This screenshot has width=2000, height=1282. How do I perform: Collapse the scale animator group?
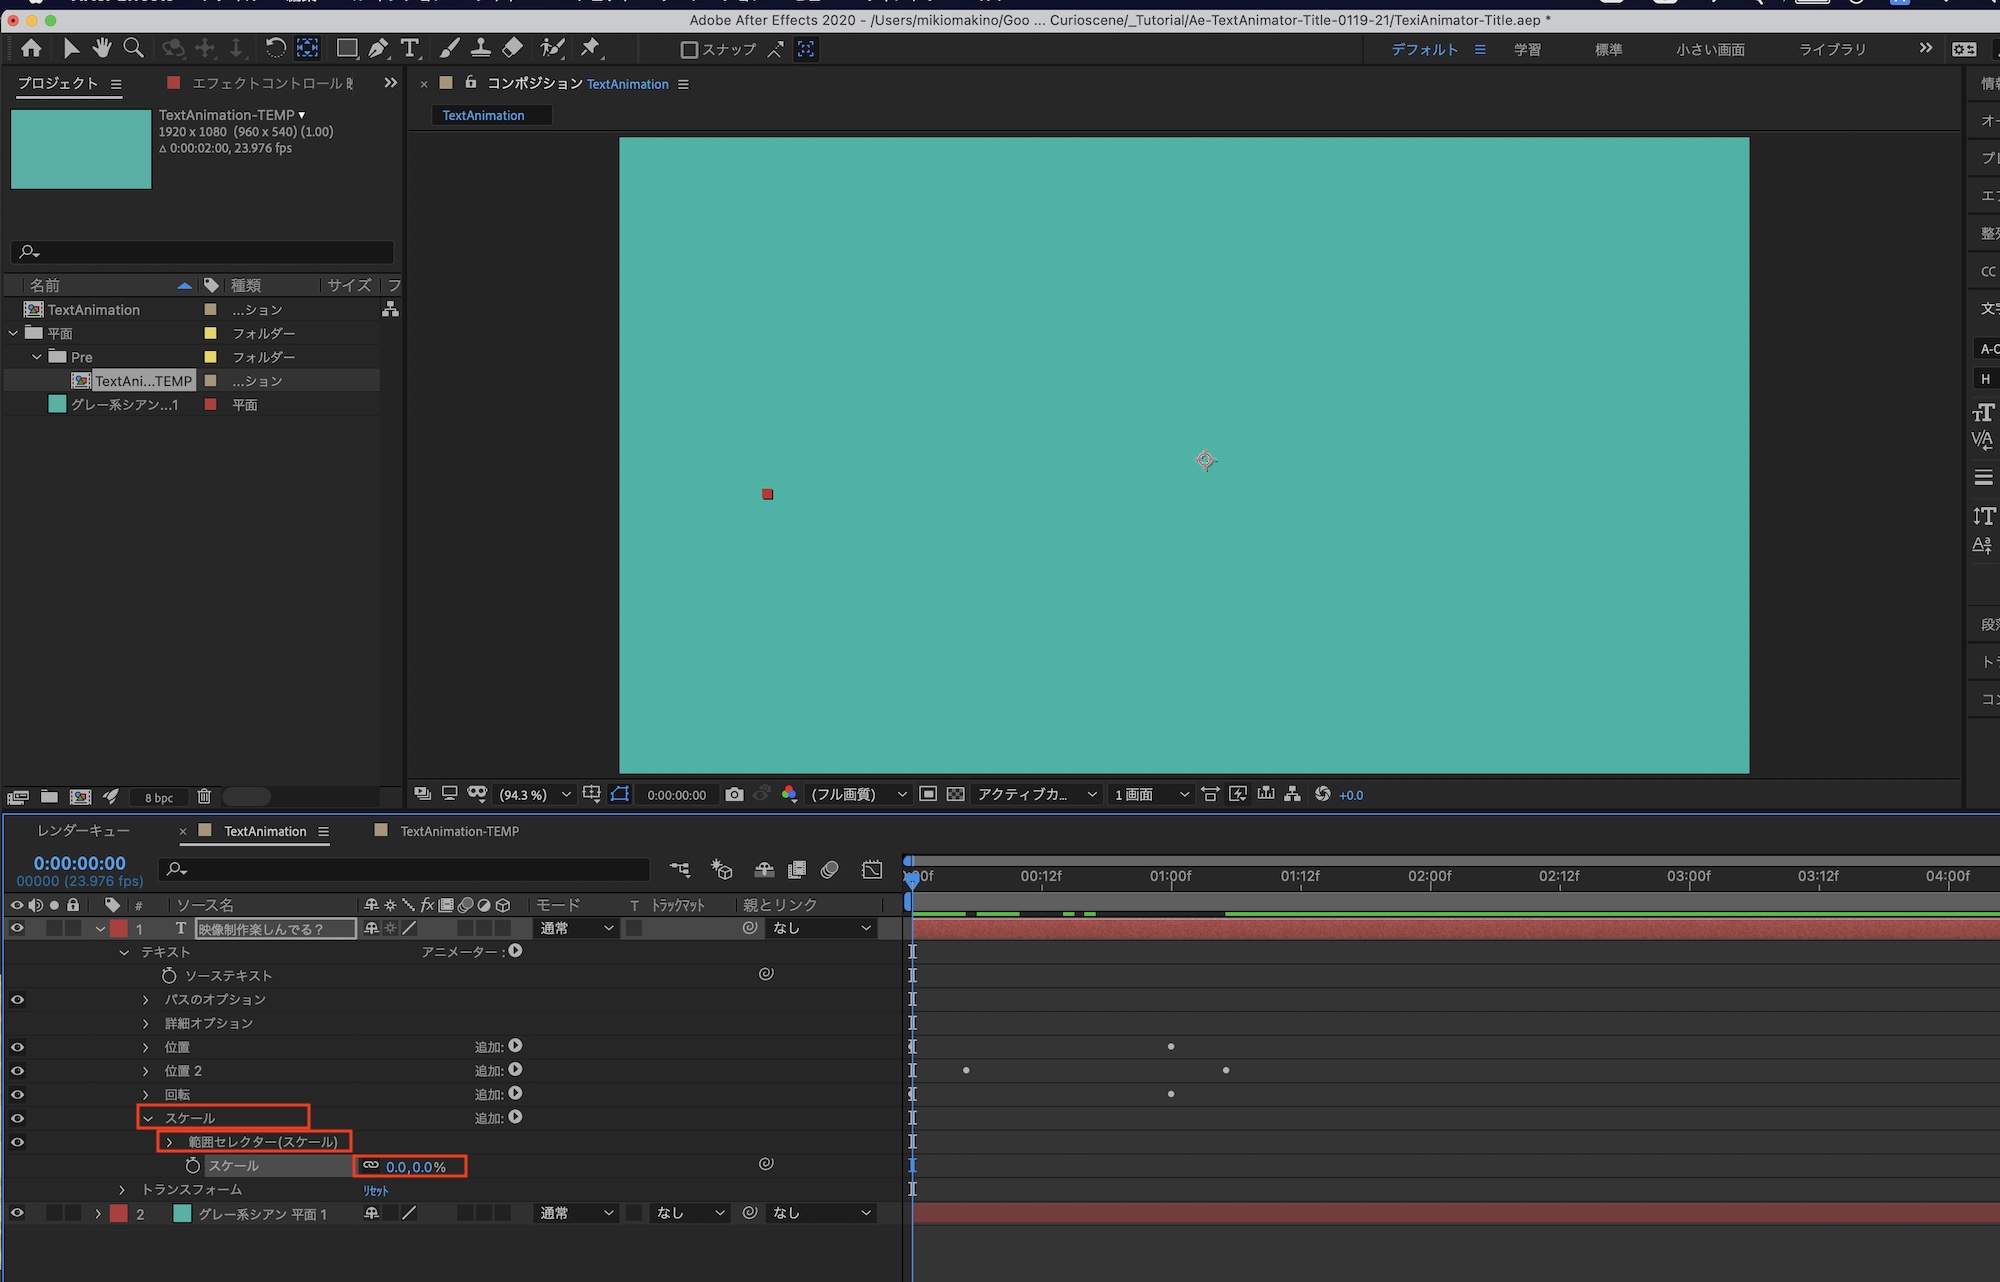[x=148, y=1118]
